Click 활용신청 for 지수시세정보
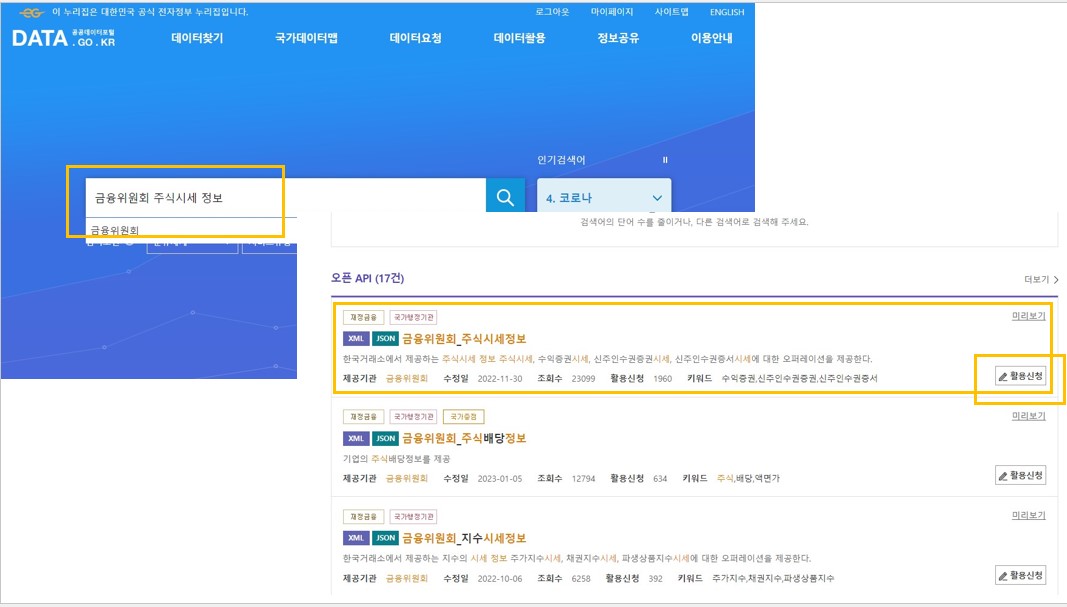Image resolution: width=1067 pixels, height=607 pixels. click(x=1020, y=575)
